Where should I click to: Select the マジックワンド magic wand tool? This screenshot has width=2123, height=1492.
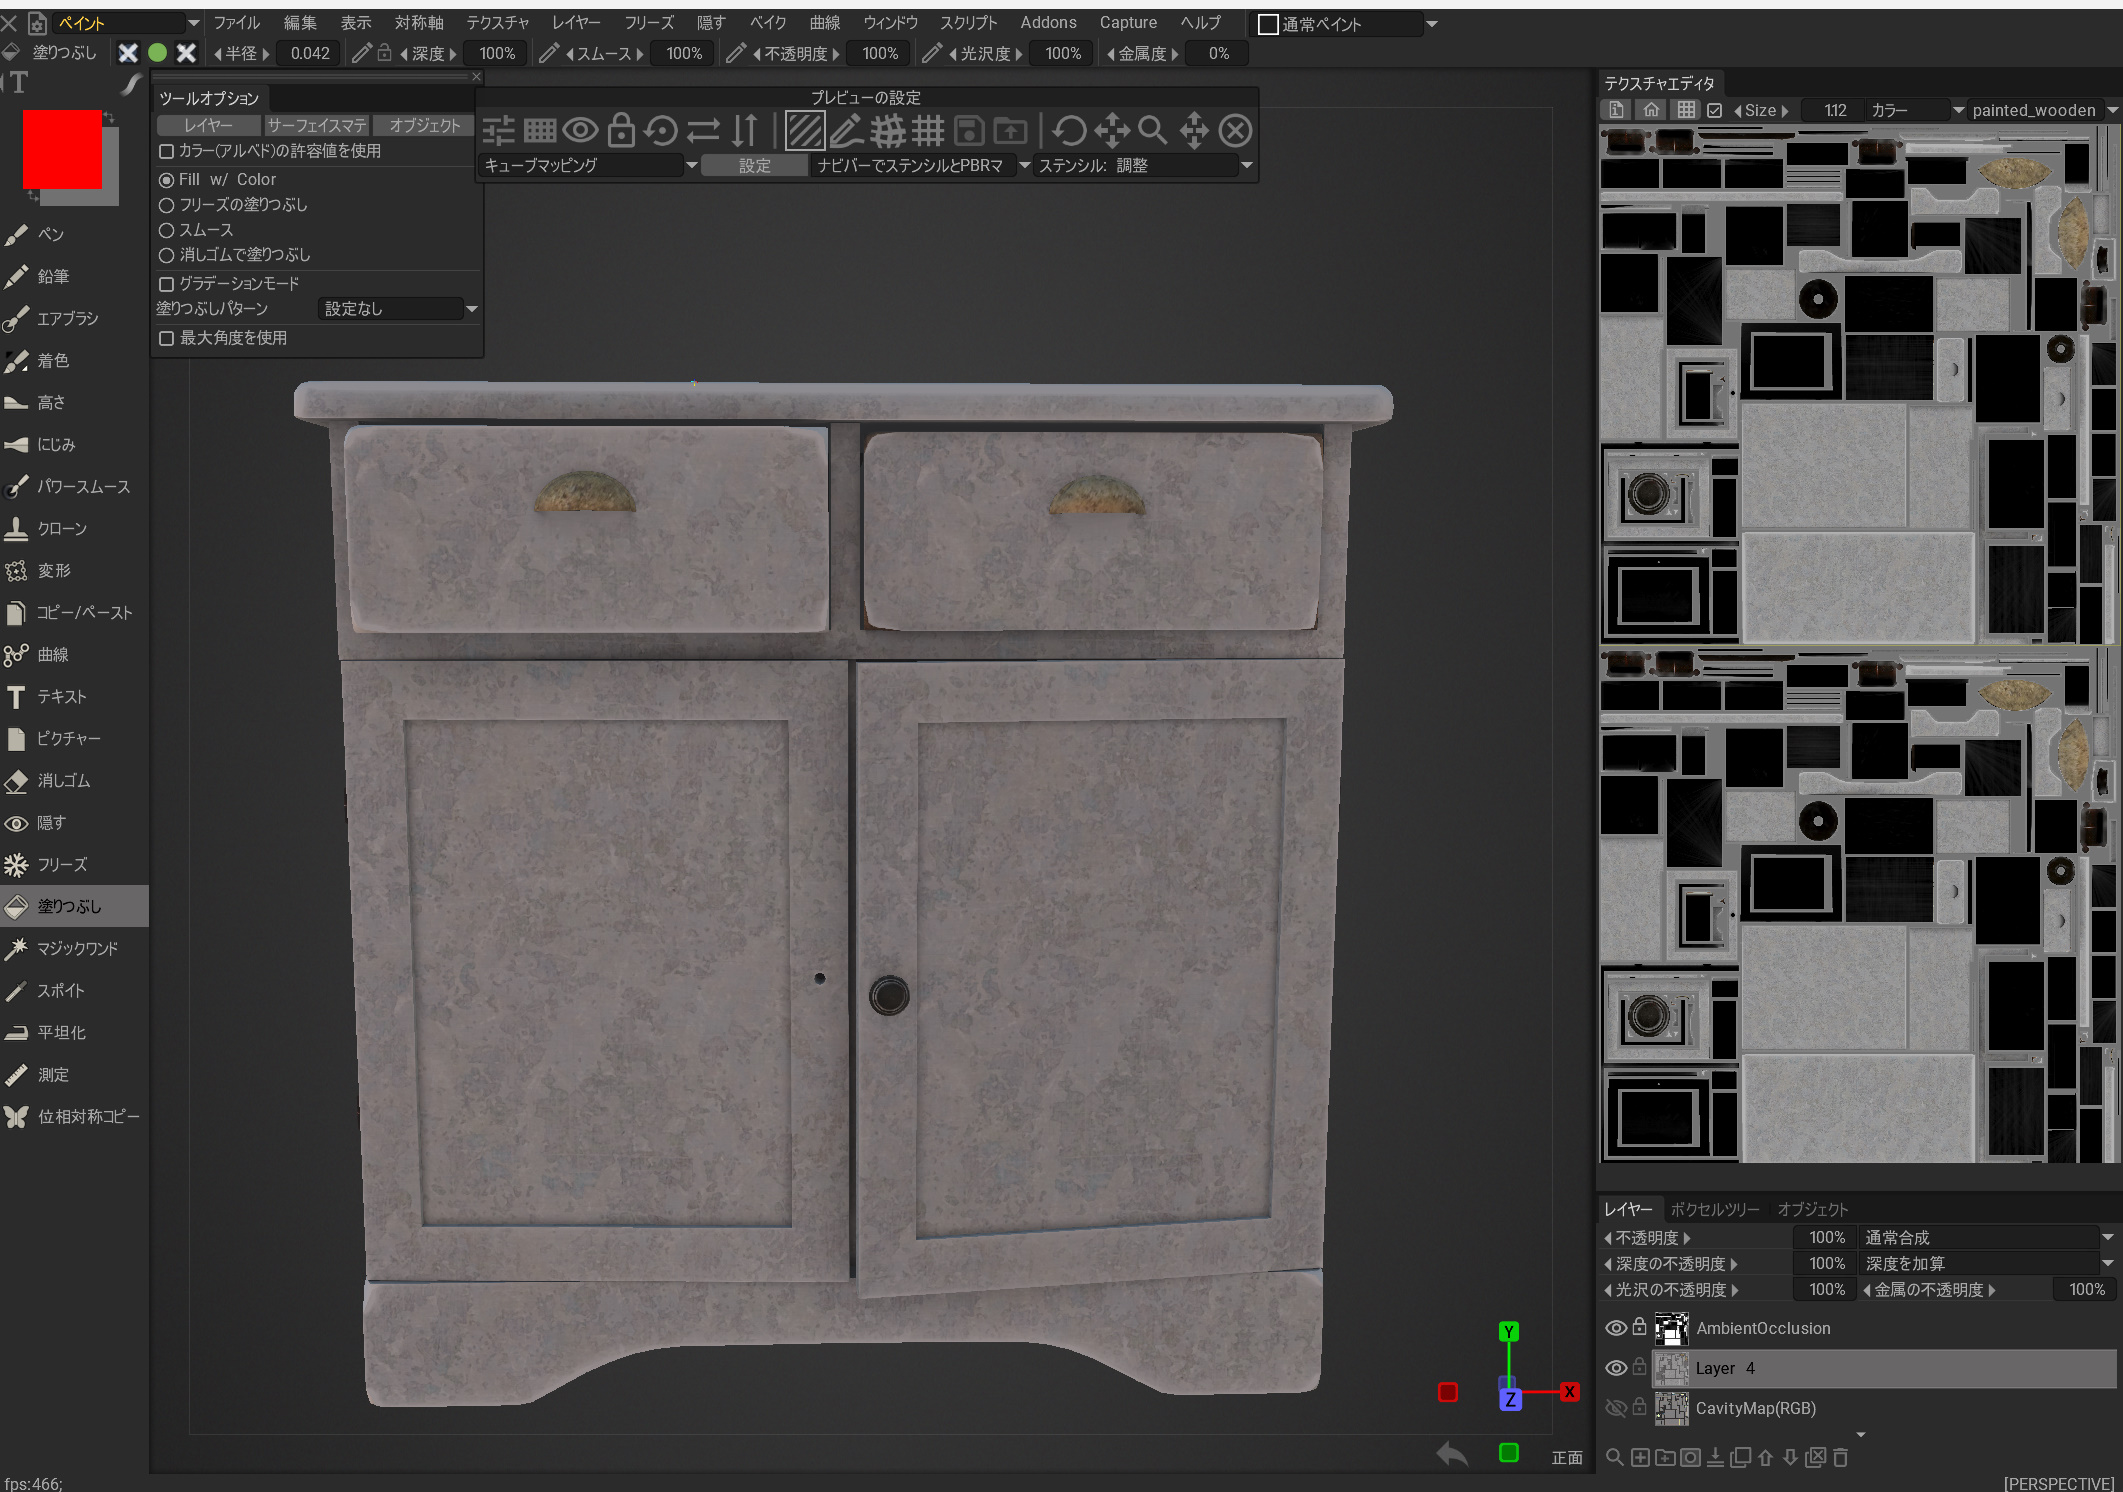(x=76, y=949)
